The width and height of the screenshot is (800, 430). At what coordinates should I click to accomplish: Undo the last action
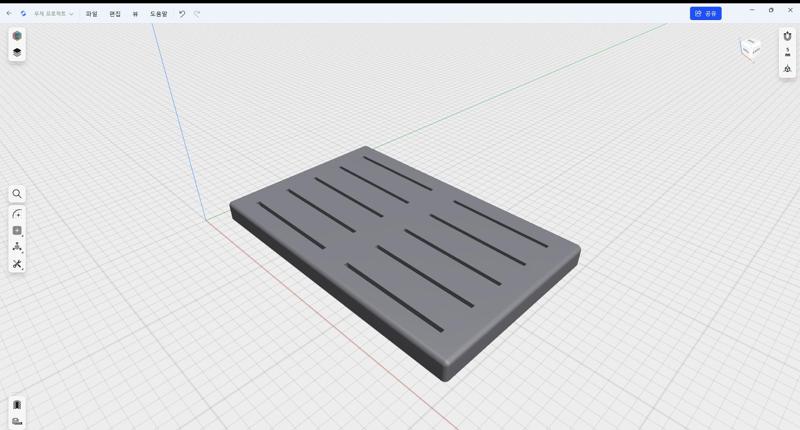[x=182, y=14]
